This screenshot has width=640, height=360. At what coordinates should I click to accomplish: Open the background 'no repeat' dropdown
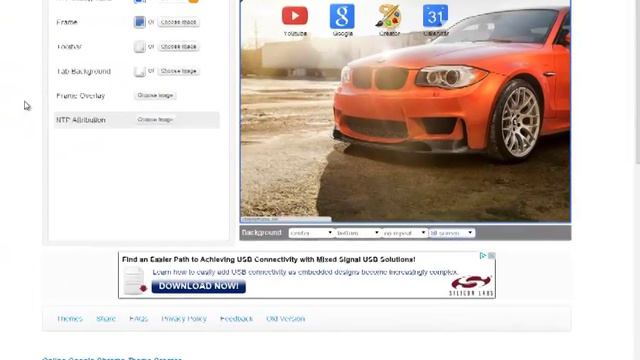pyautogui.click(x=404, y=233)
